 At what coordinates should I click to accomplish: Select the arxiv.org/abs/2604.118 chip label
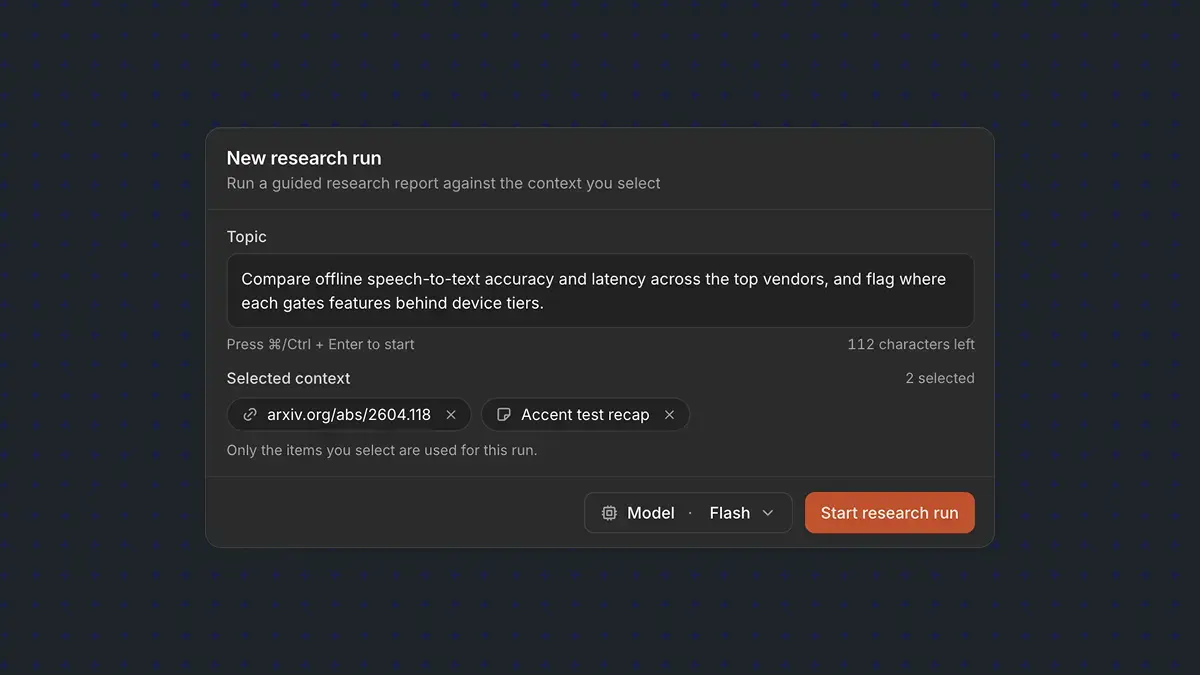pos(349,415)
